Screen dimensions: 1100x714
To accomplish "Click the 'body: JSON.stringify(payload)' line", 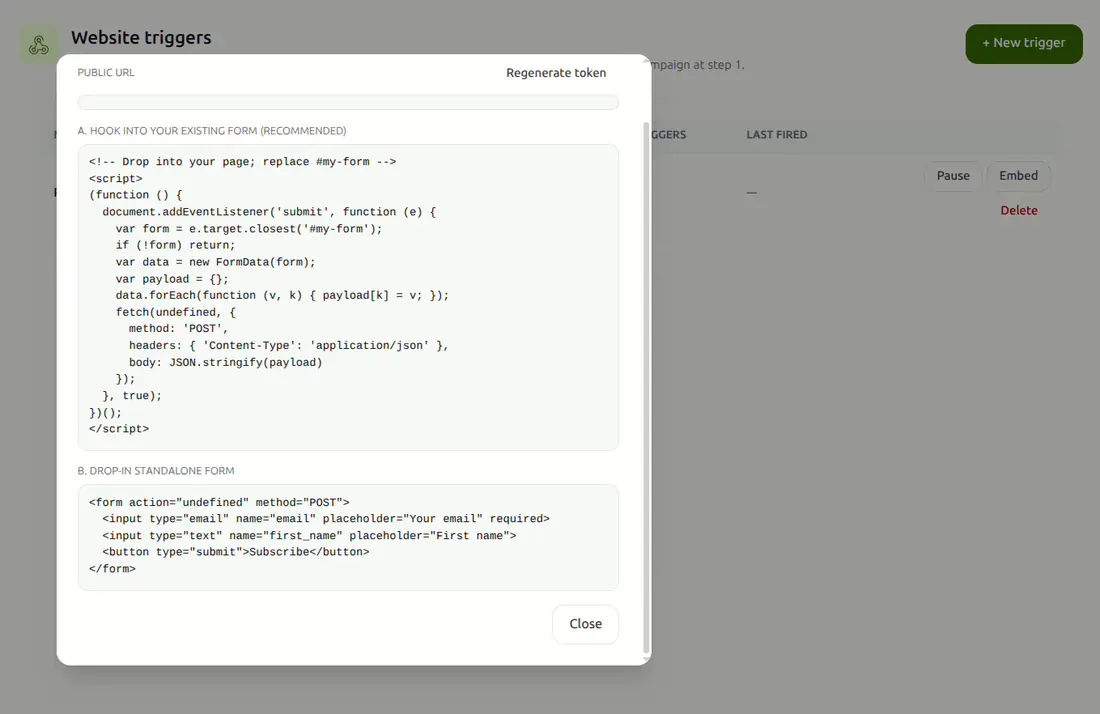I will click(225, 363).
